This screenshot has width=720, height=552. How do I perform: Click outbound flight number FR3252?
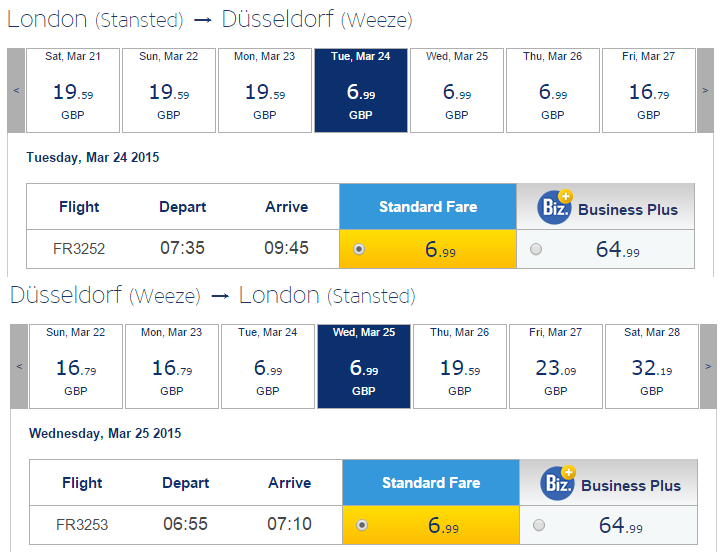[79, 248]
